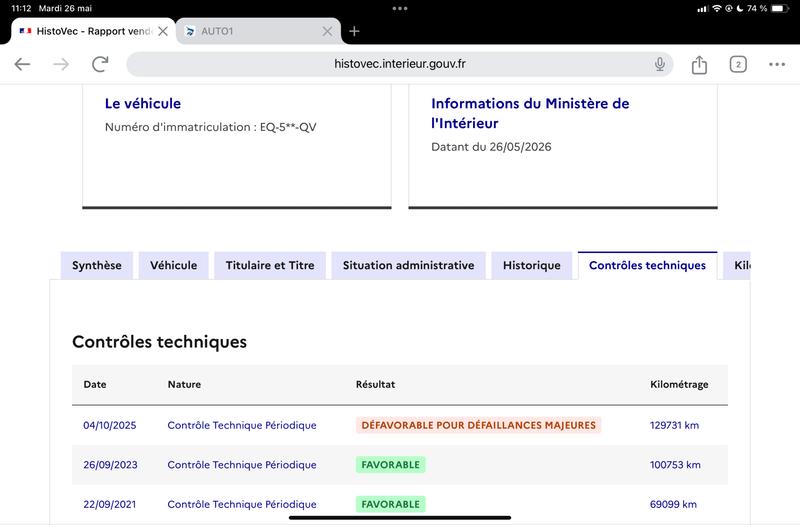Screen dimensions: 800x525
Task: Reload the HistoVec page
Action: click(100, 64)
